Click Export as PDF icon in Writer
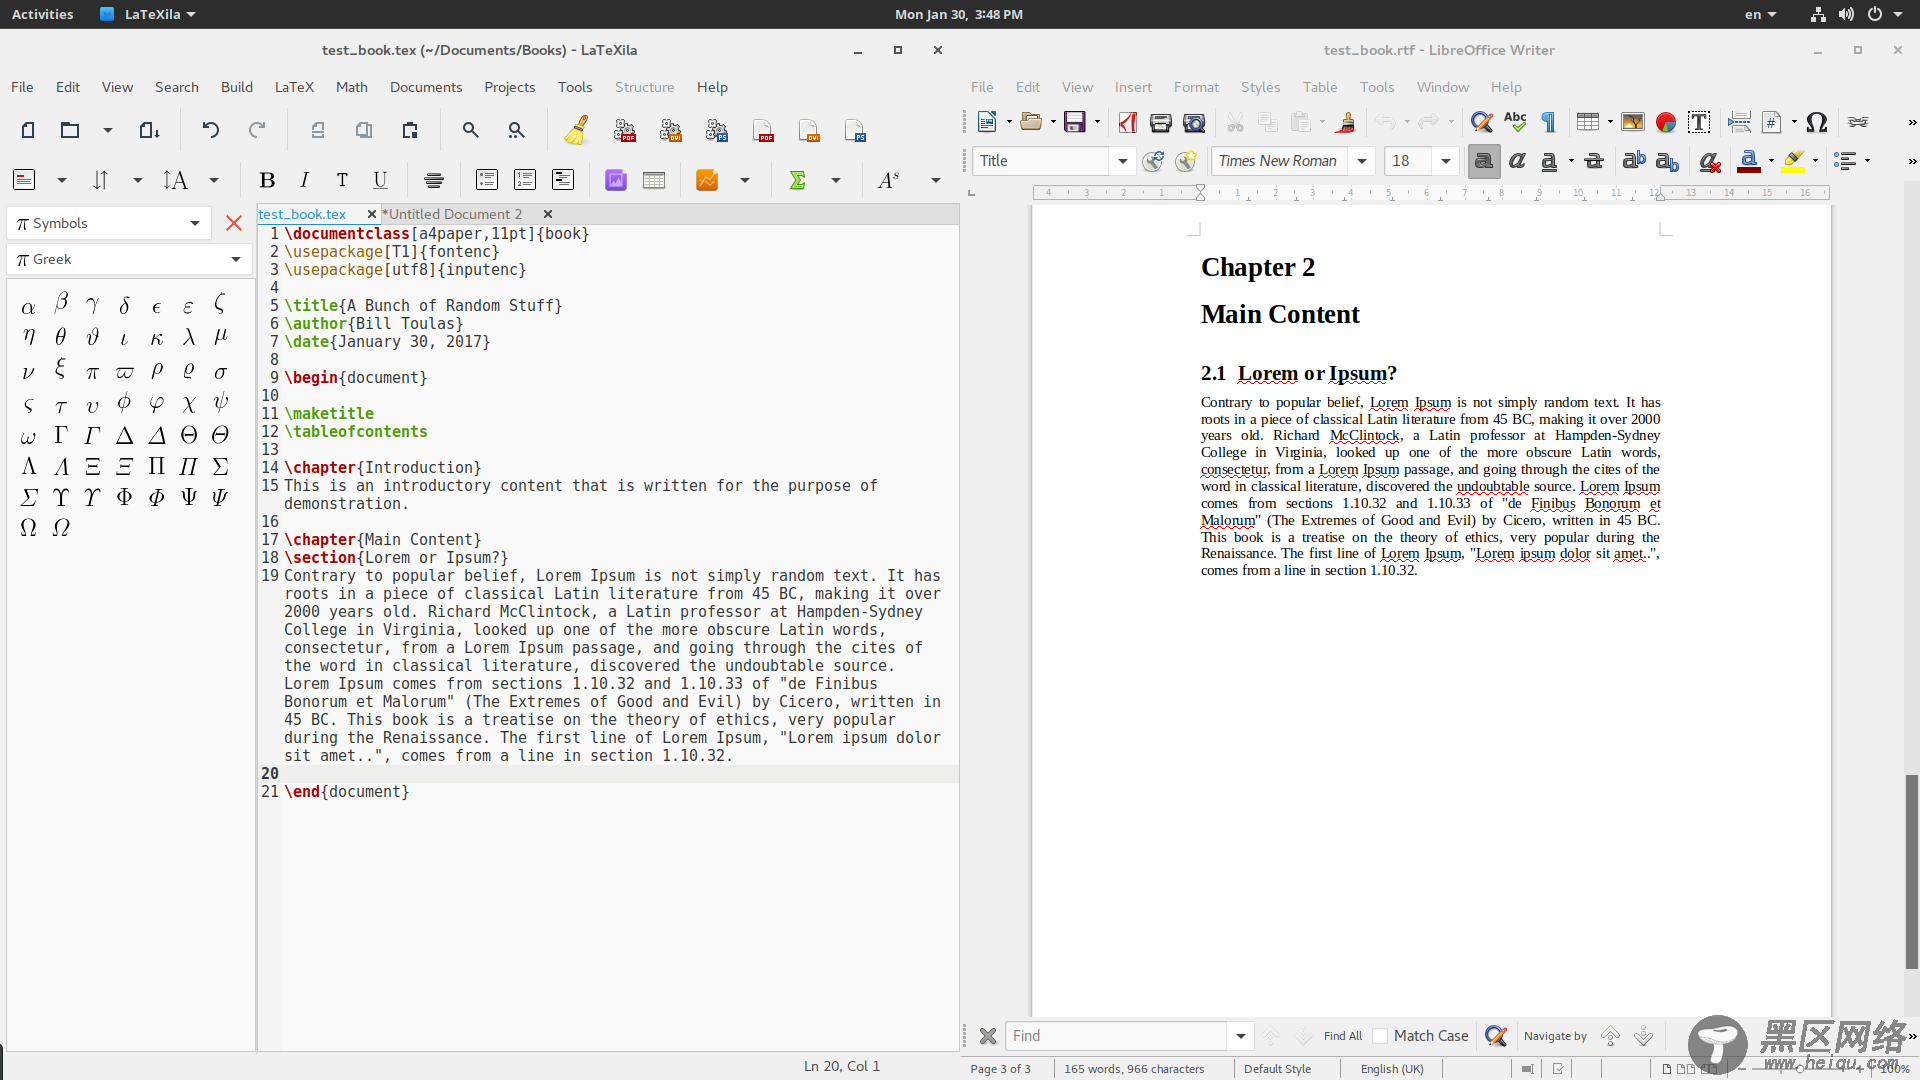 [1128, 122]
